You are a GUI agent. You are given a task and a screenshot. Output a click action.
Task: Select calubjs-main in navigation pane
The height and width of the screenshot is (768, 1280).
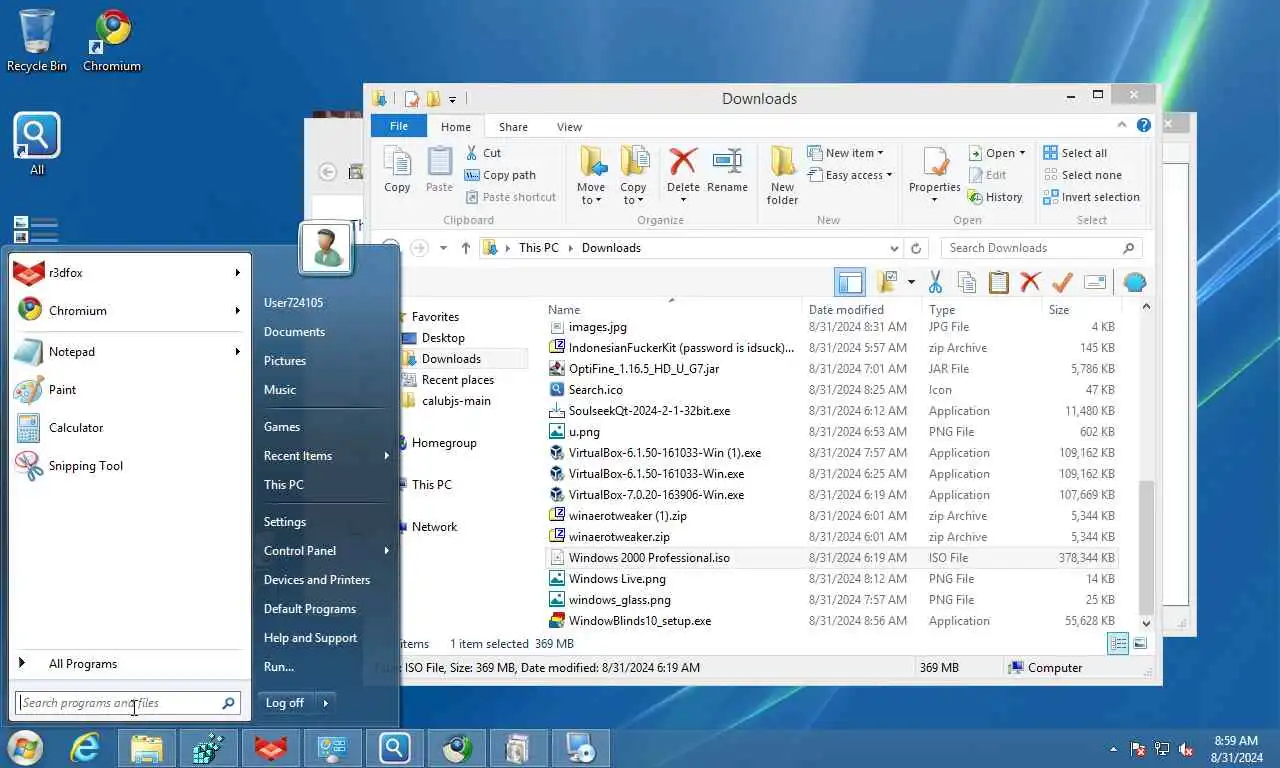(x=456, y=401)
